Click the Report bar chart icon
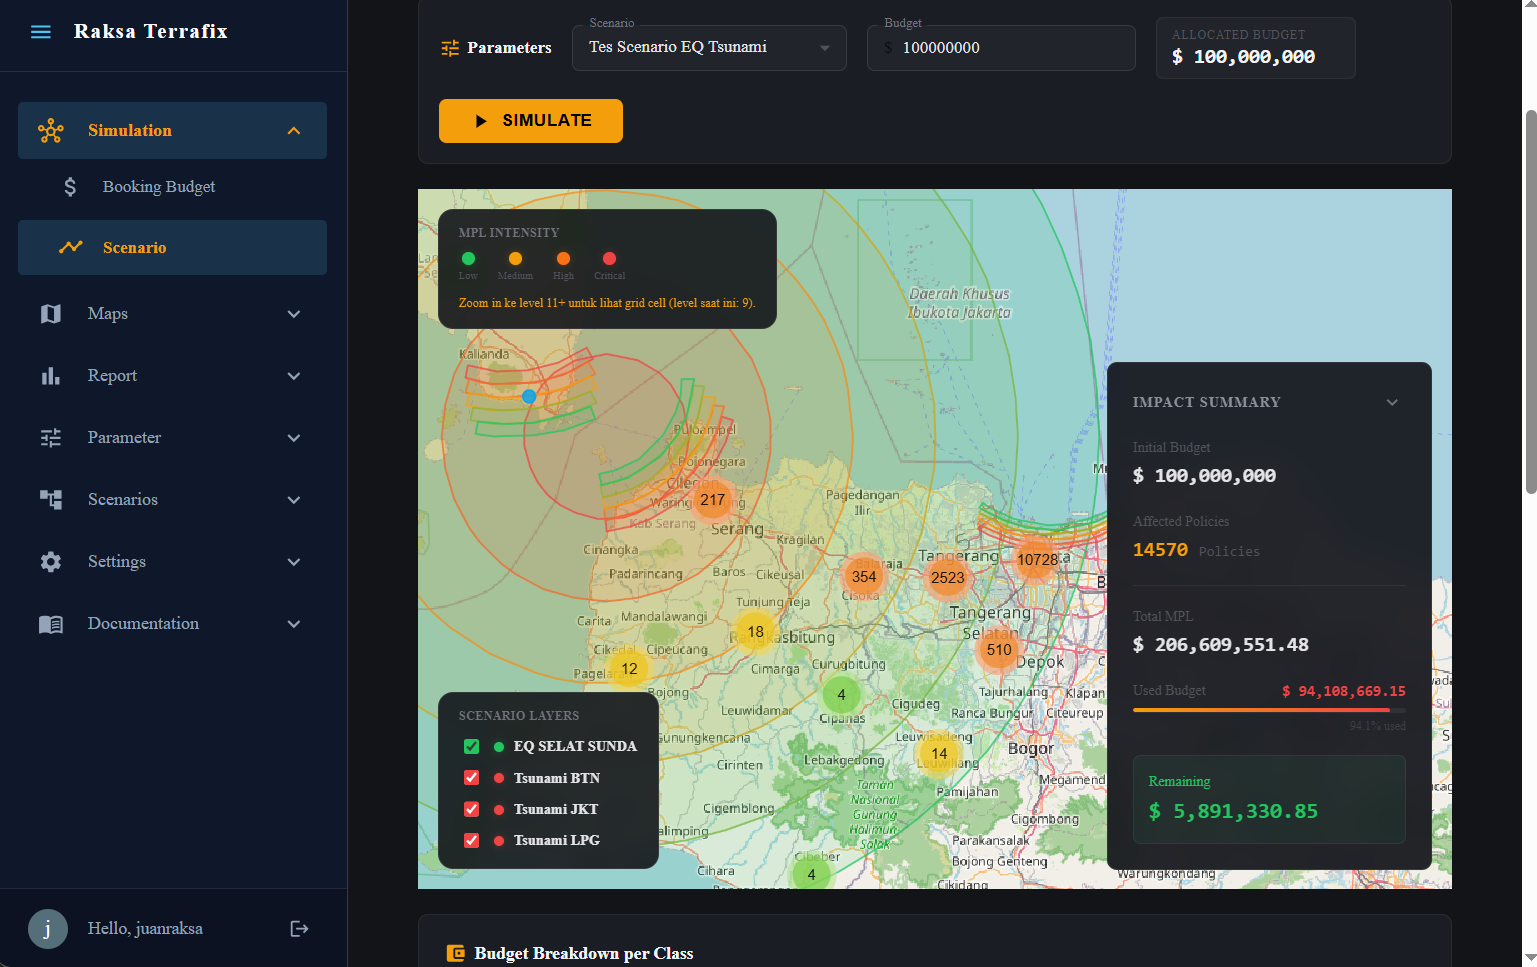The height and width of the screenshot is (967, 1537). click(51, 376)
